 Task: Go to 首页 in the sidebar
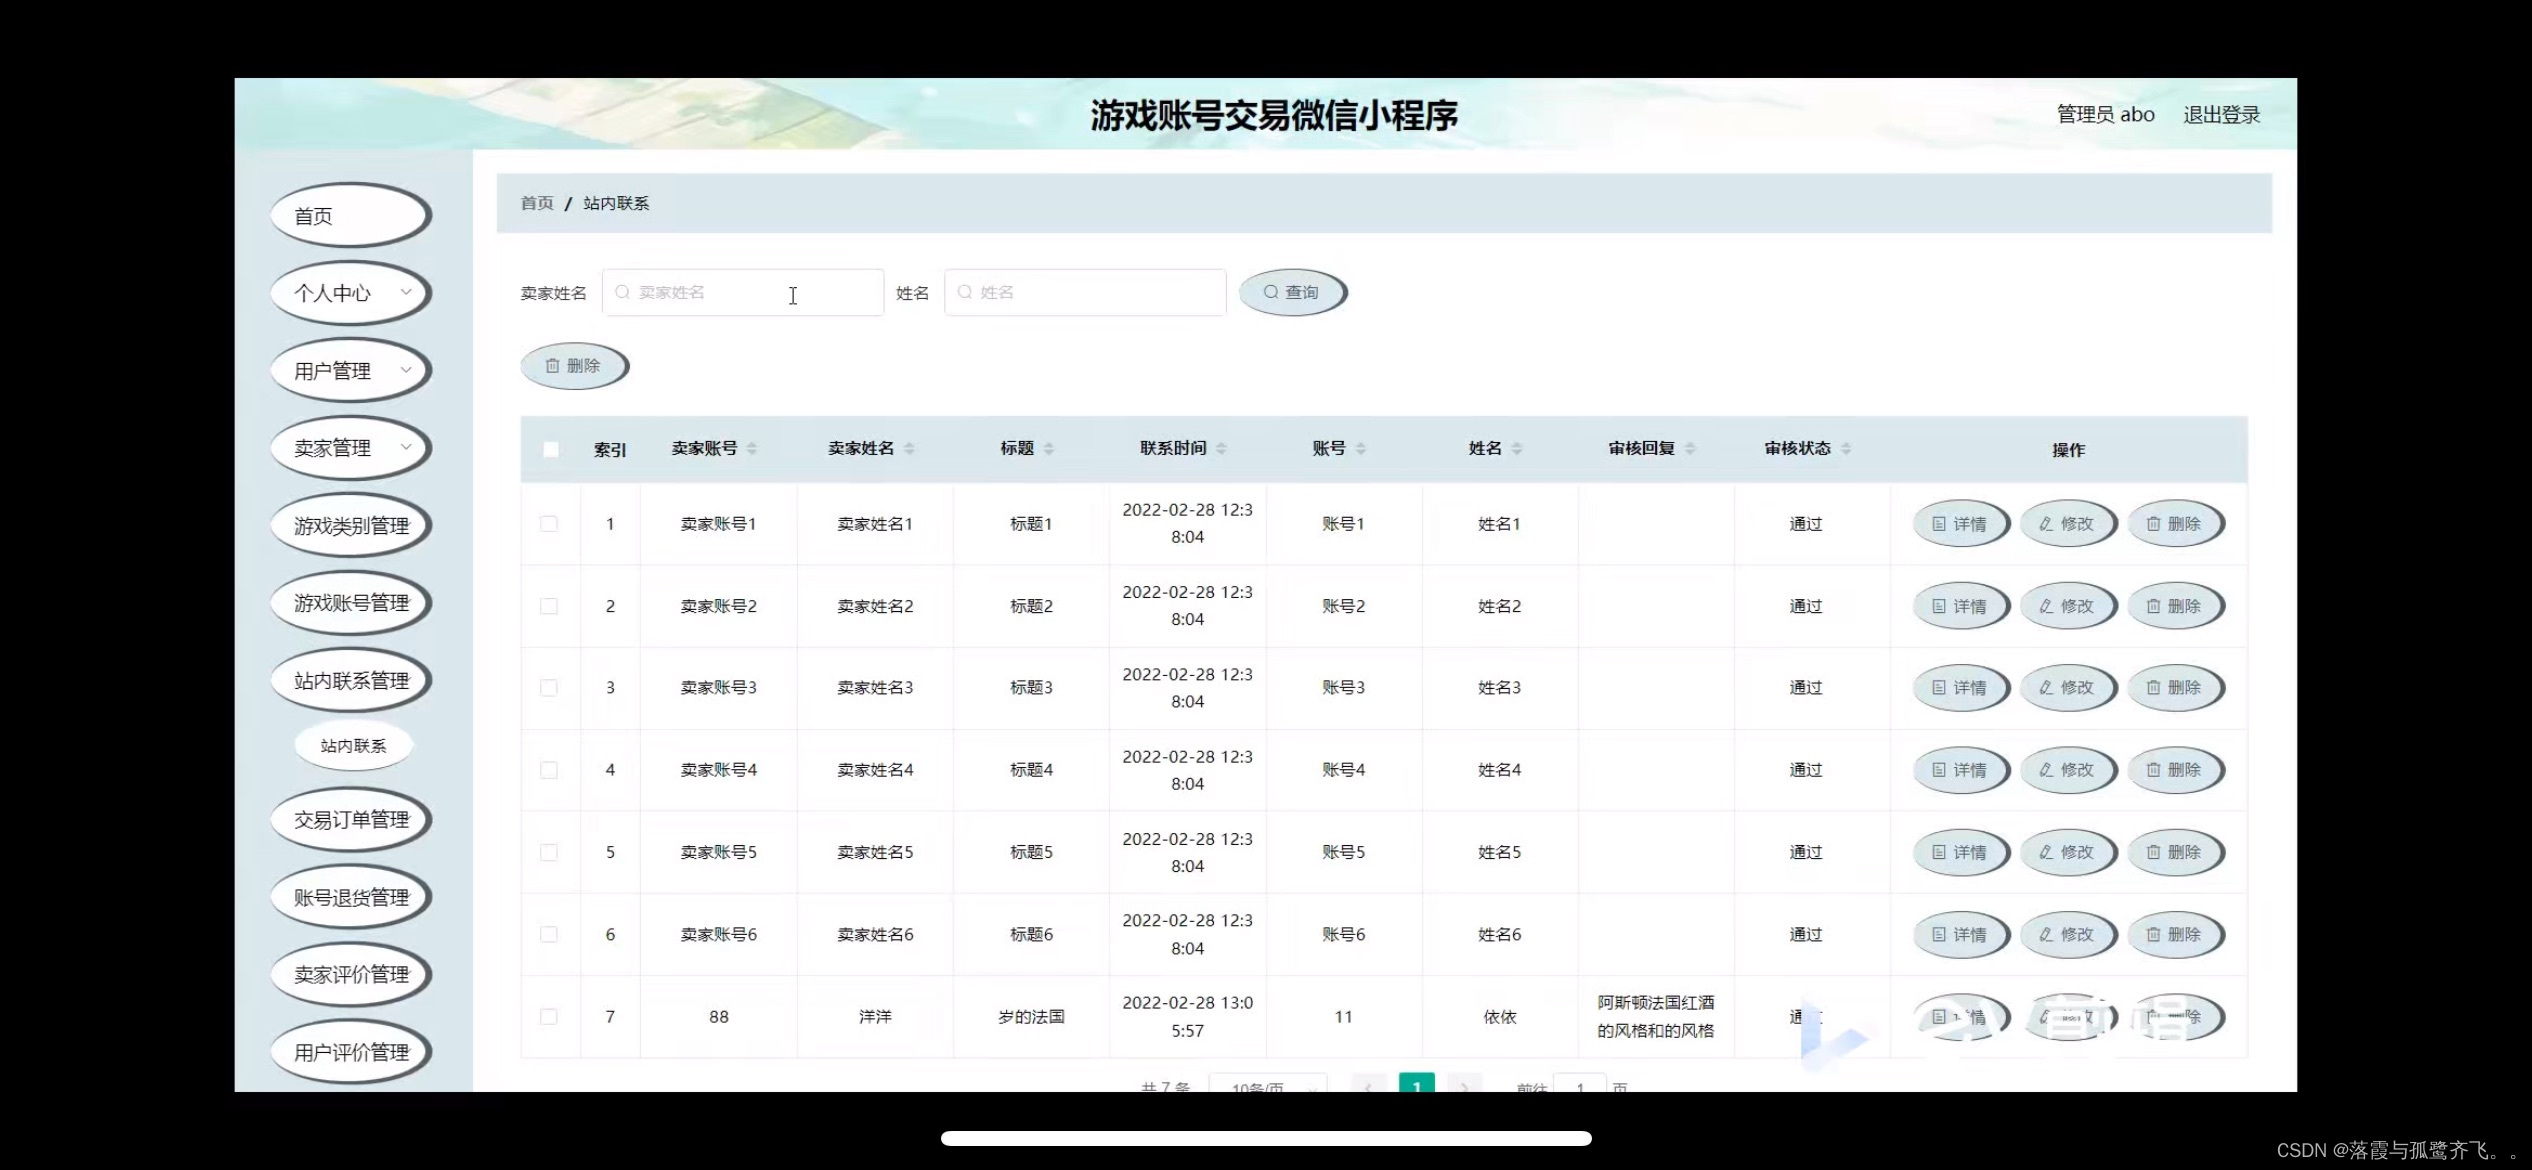(350, 216)
